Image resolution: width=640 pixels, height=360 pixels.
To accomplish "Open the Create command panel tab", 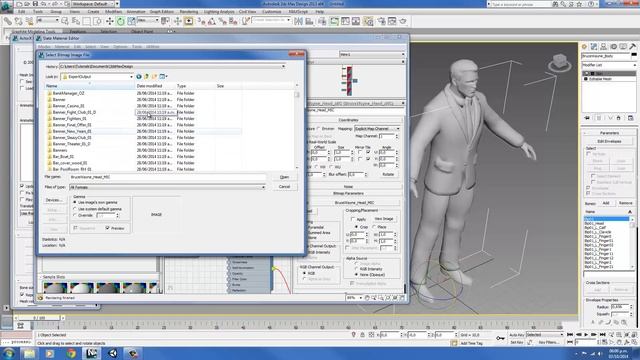I will click(x=584, y=47).
